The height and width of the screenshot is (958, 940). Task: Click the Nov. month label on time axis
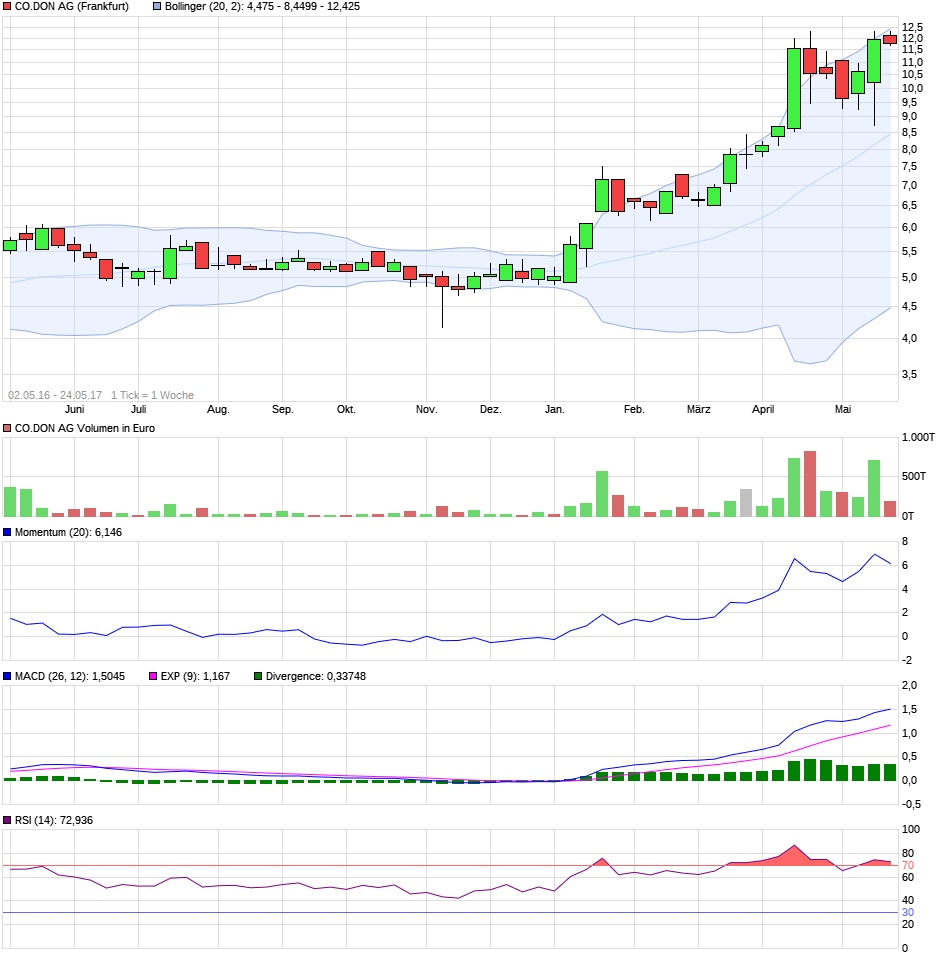coord(426,409)
